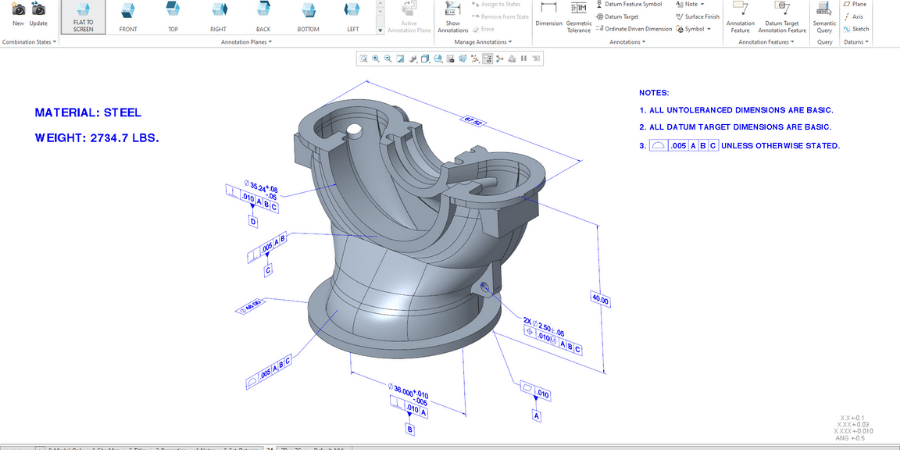
Task: Open the Note dropdown arrow
Action: click(703, 4)
